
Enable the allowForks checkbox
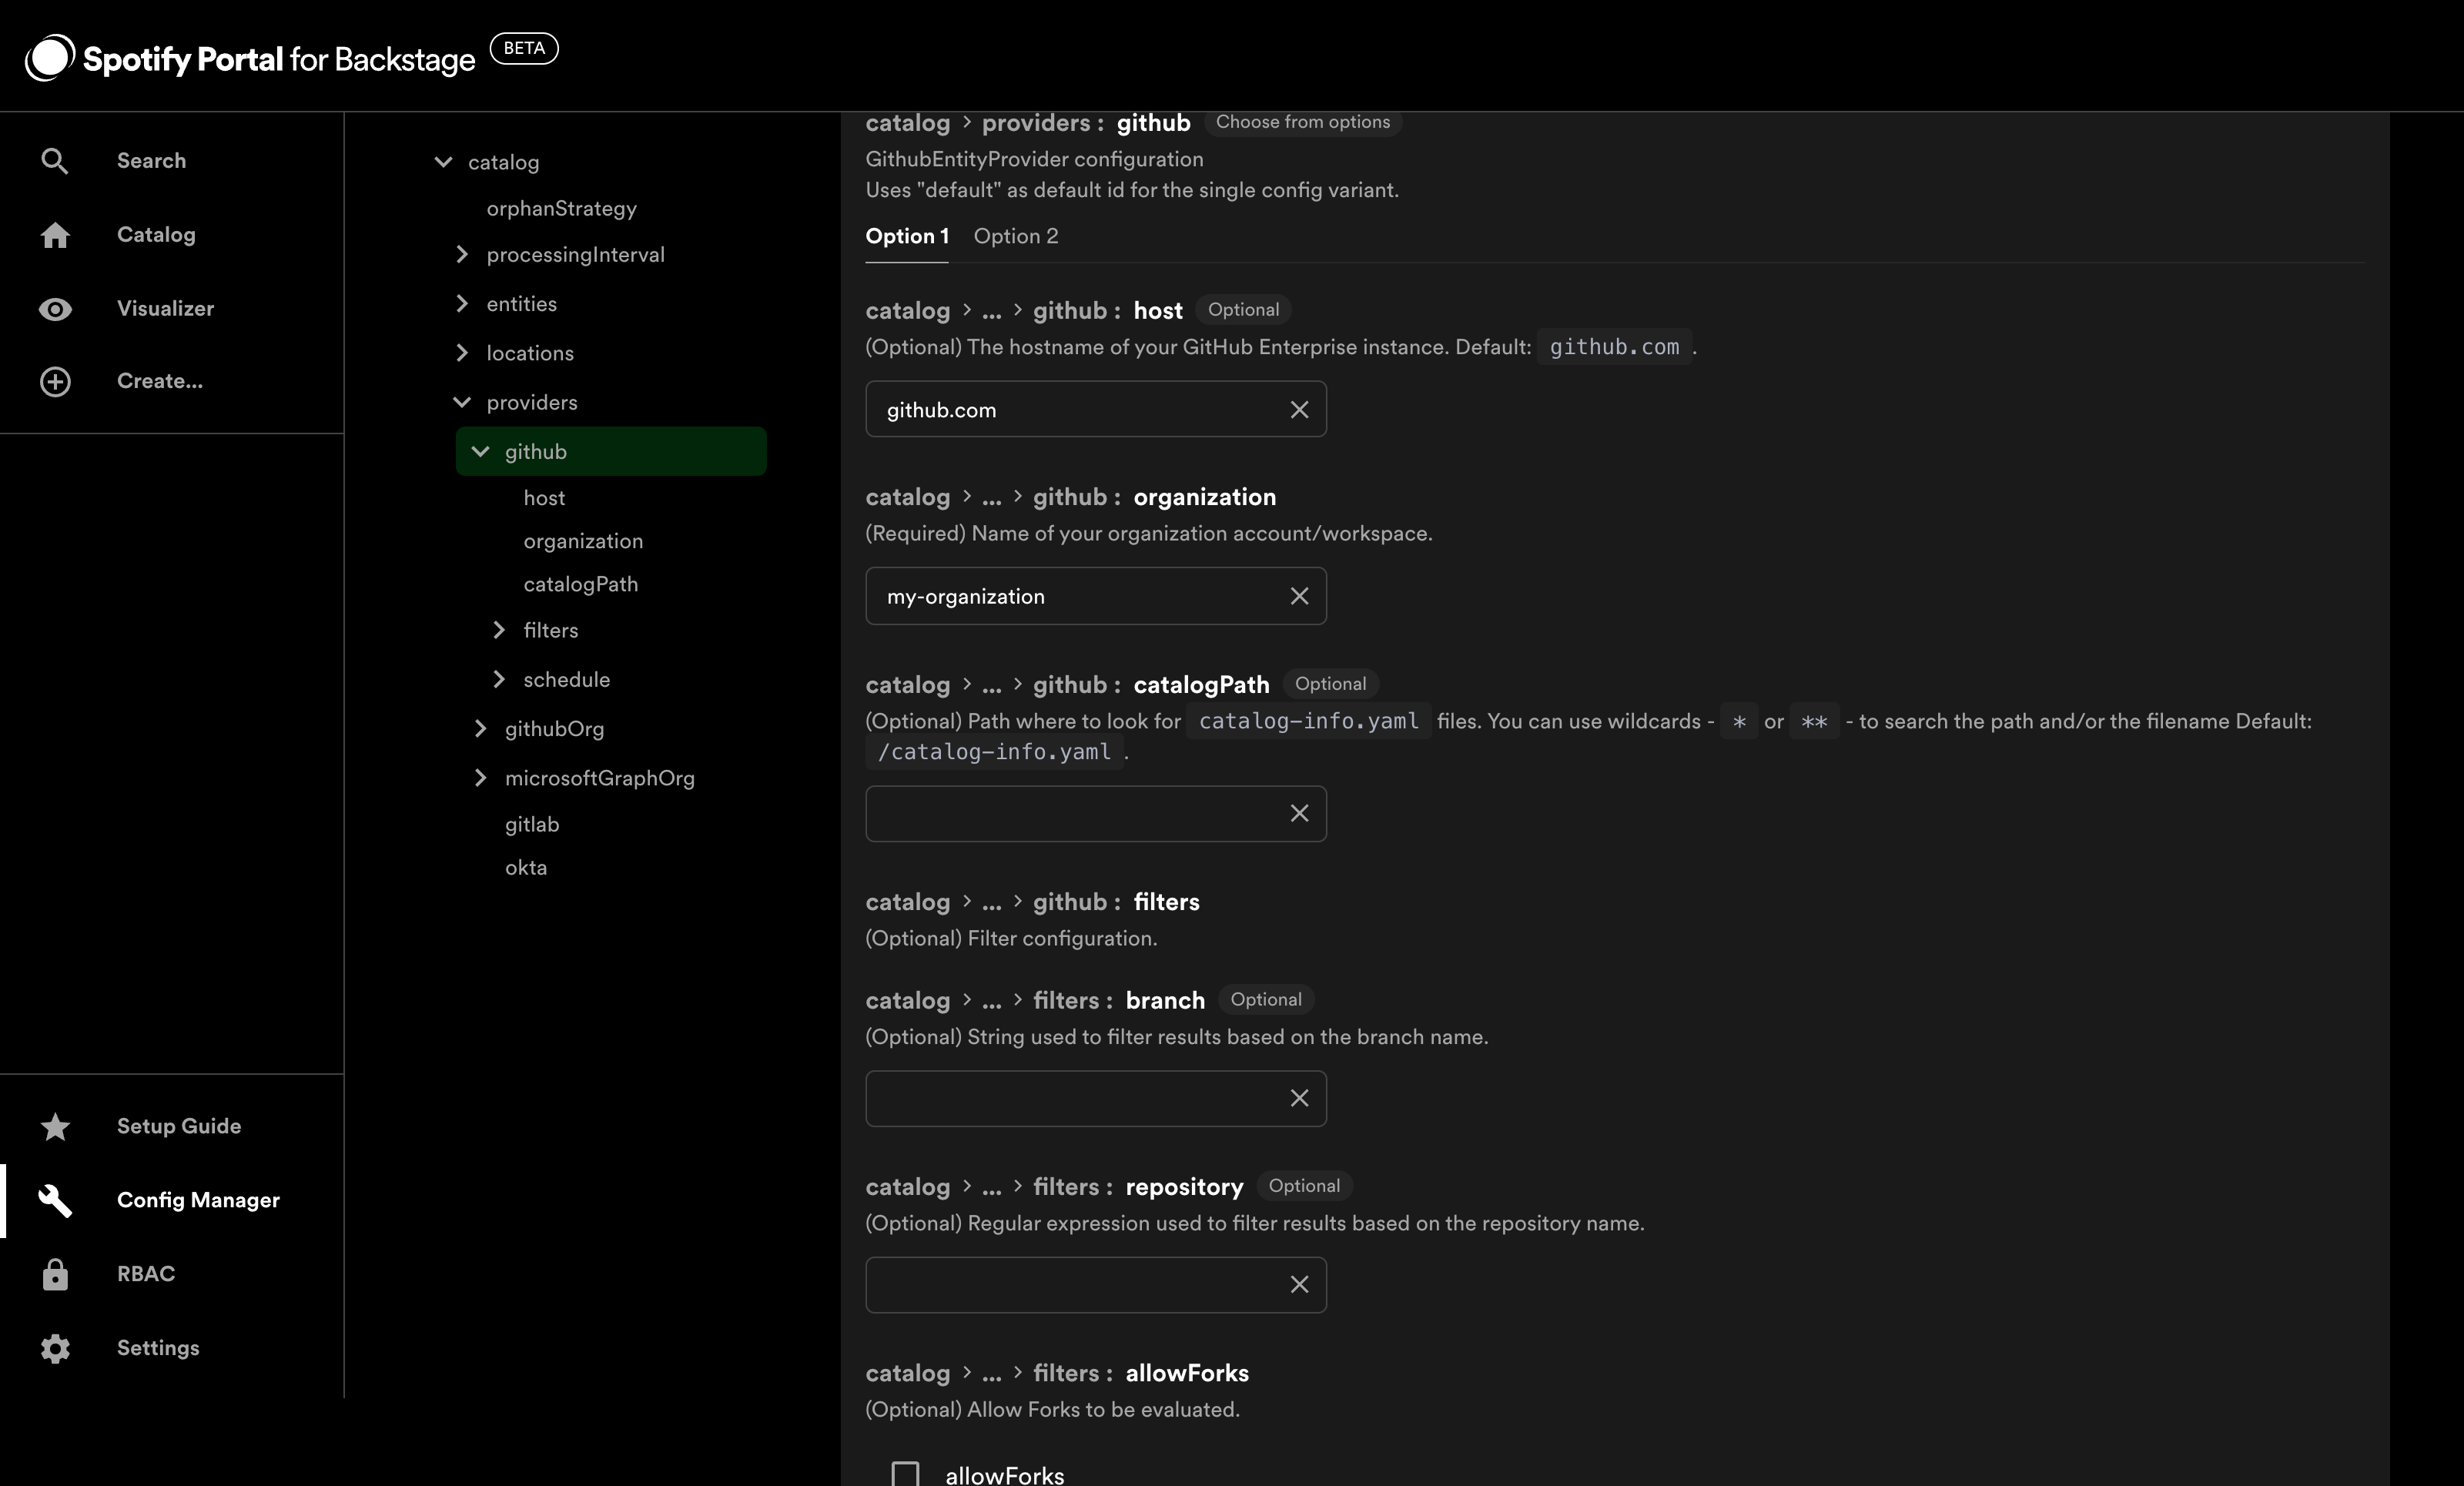pos(905,1475)
